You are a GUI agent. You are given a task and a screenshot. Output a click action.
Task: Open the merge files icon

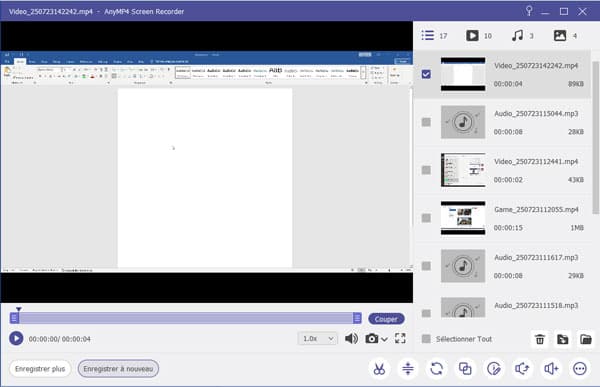point(465,369)
